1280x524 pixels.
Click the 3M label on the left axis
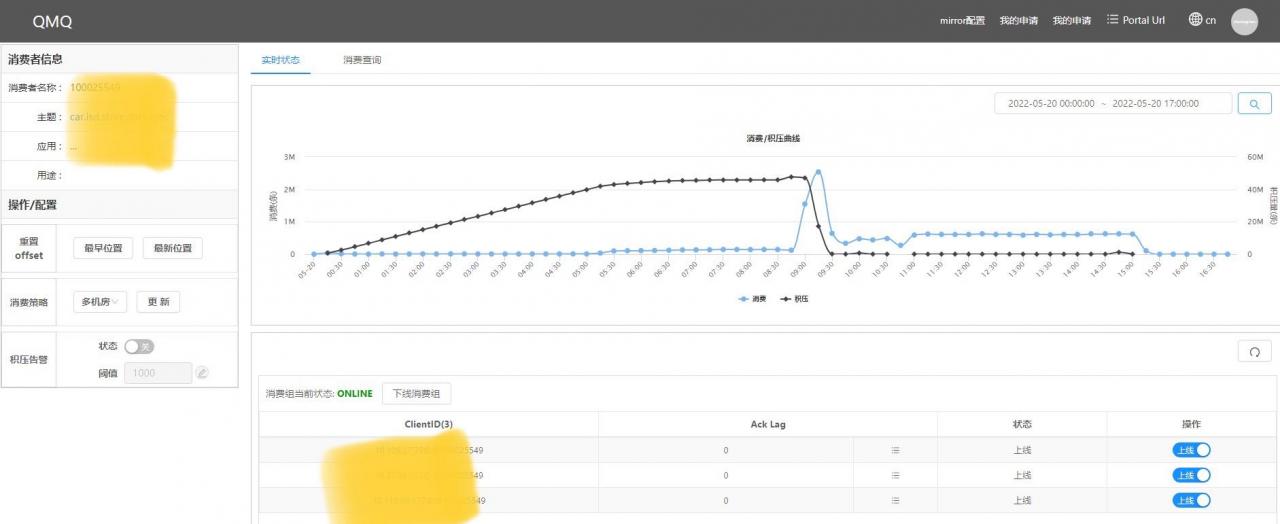tap(289, 157)
